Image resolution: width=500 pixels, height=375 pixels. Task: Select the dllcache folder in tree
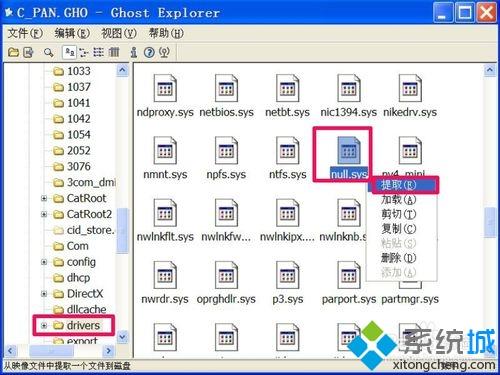pyautogui.click(x=80, y=309)
